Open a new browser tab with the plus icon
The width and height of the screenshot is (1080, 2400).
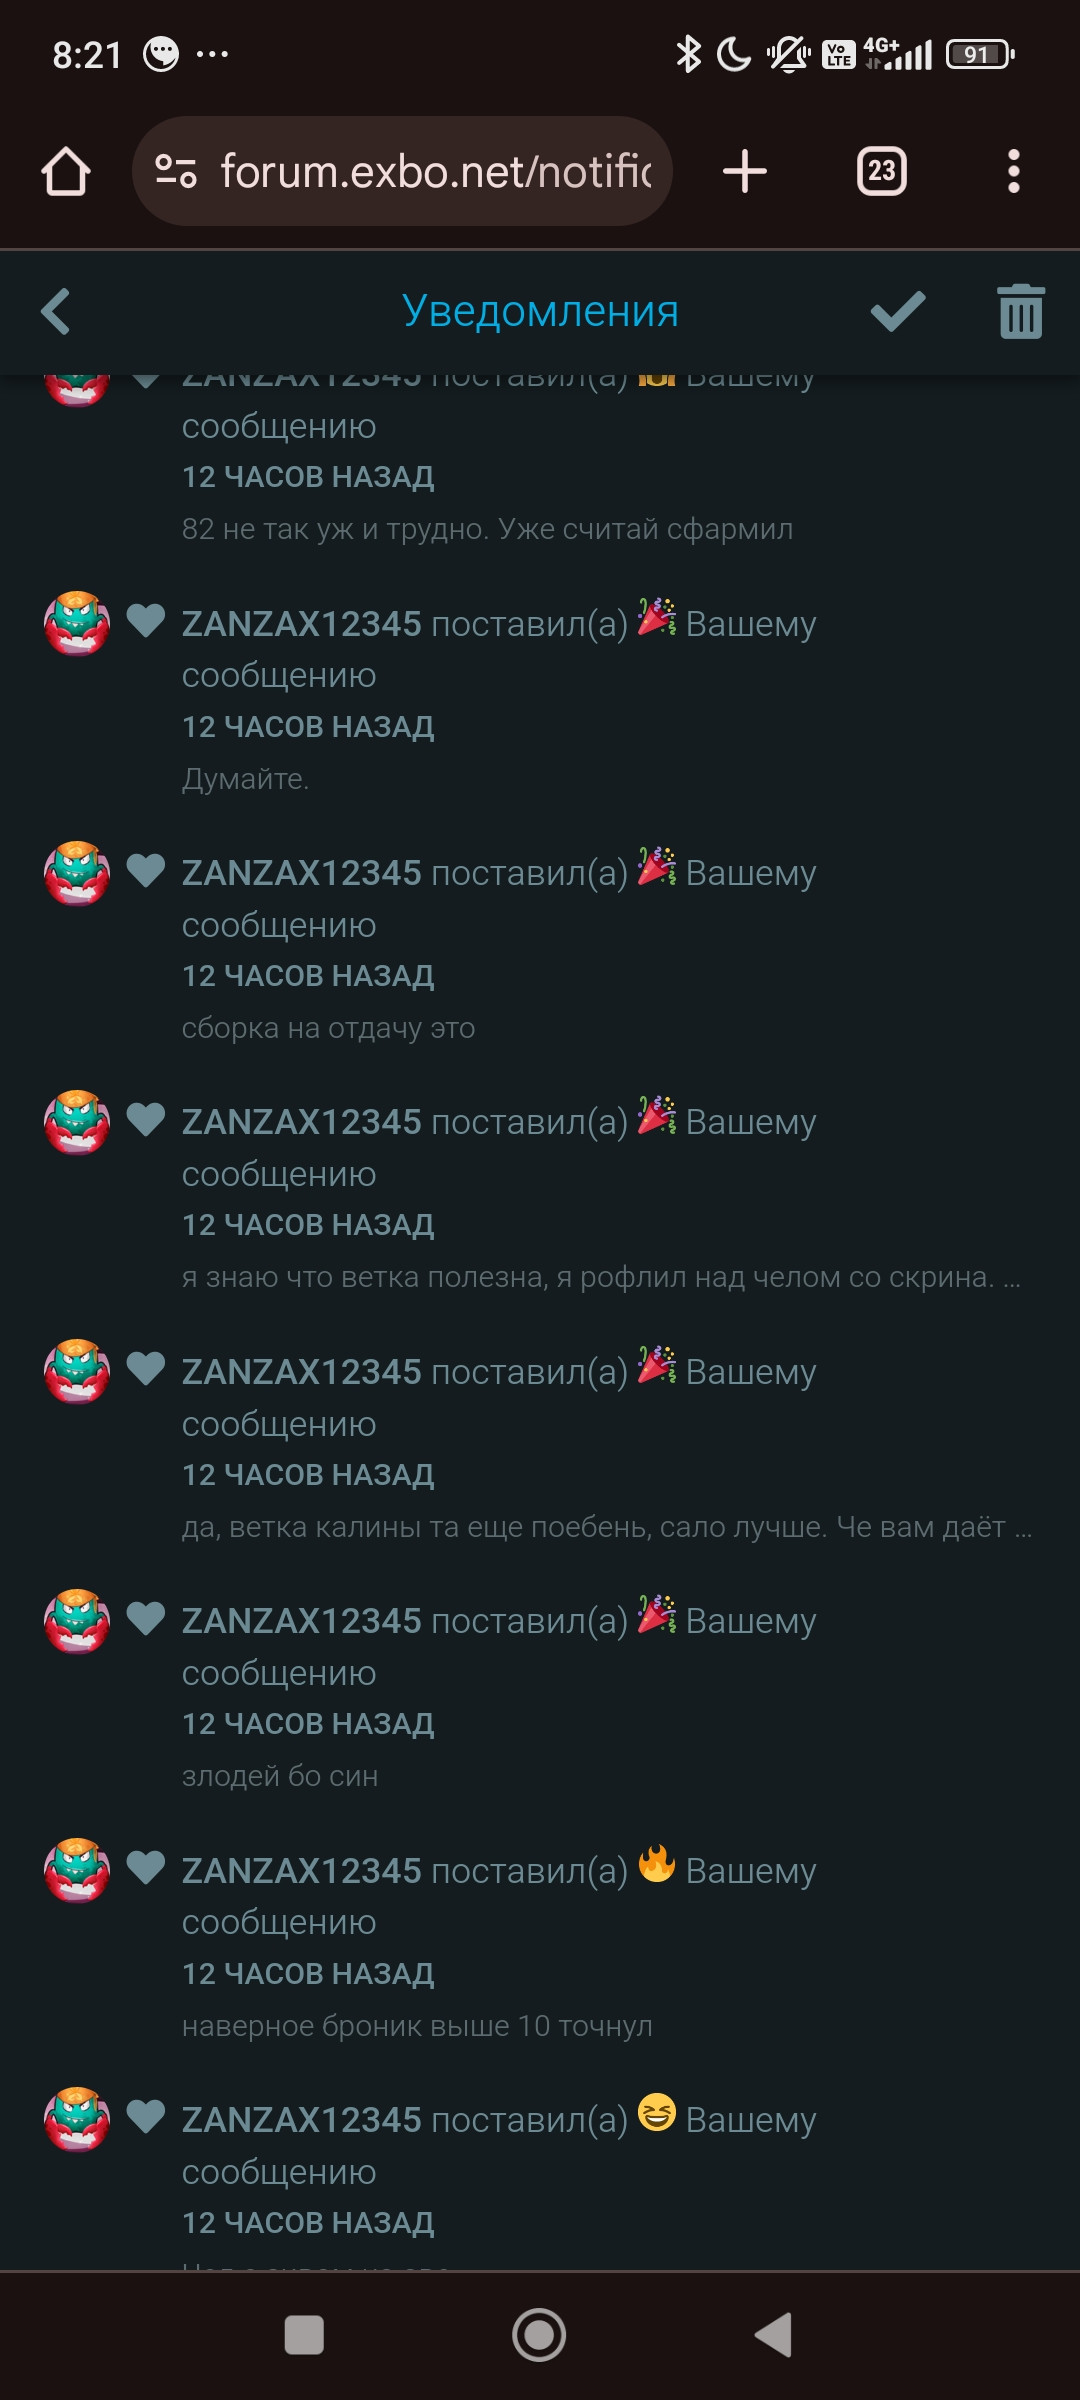pyautogui.click(x=745, y=171)
